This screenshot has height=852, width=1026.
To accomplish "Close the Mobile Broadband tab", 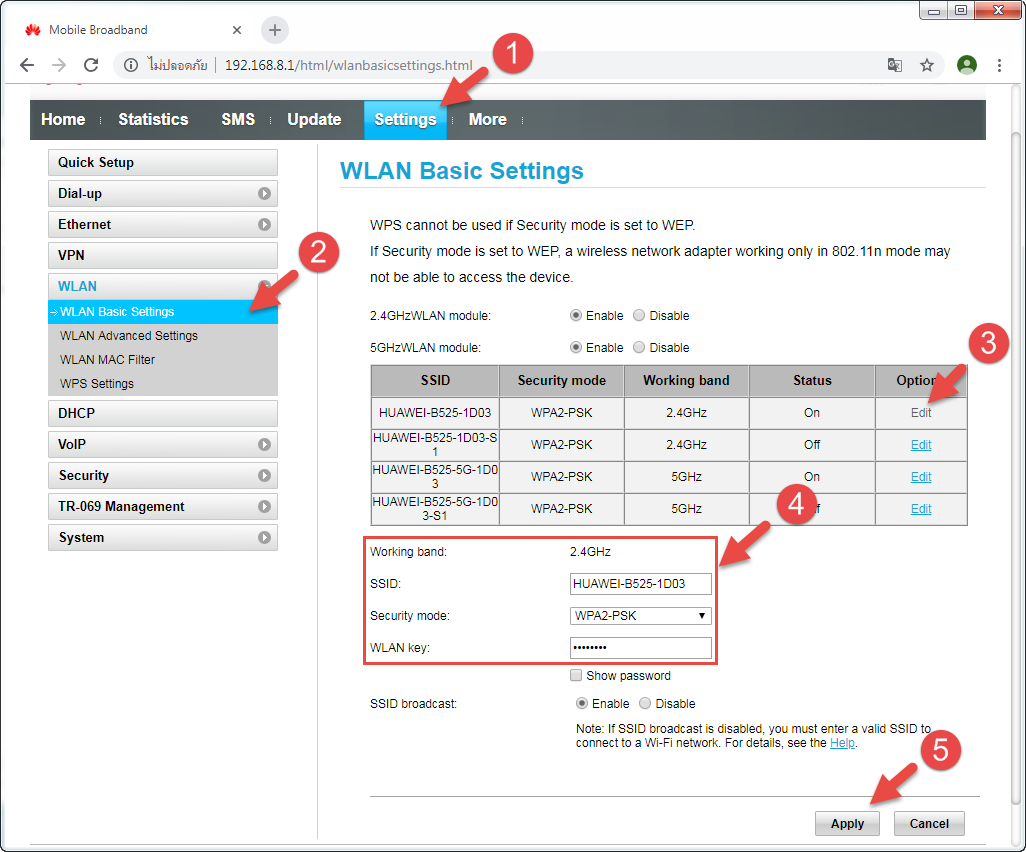I will pos(237,30).
